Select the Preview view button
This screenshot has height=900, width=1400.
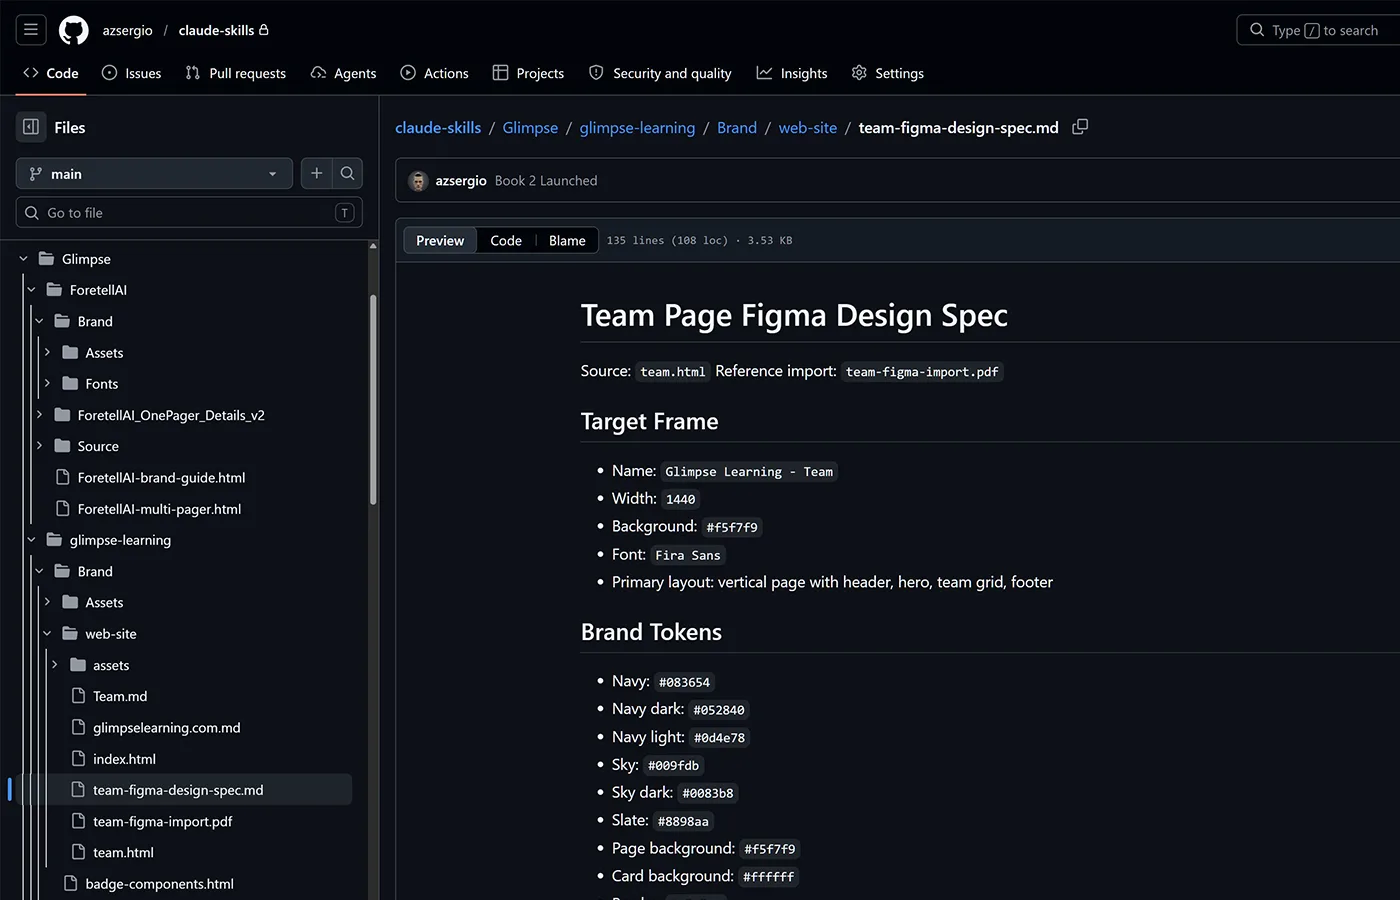click(440, 240)
